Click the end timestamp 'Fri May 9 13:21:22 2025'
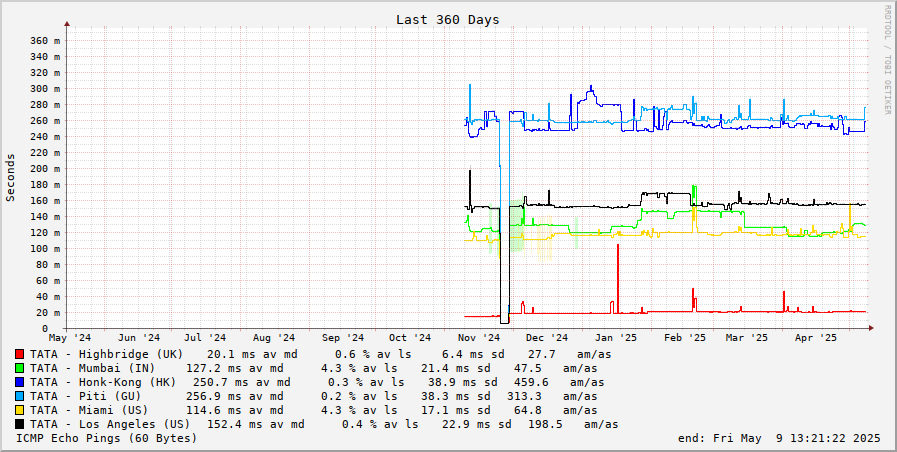This screenshot has height=452, width=897. tap(797, 438)
